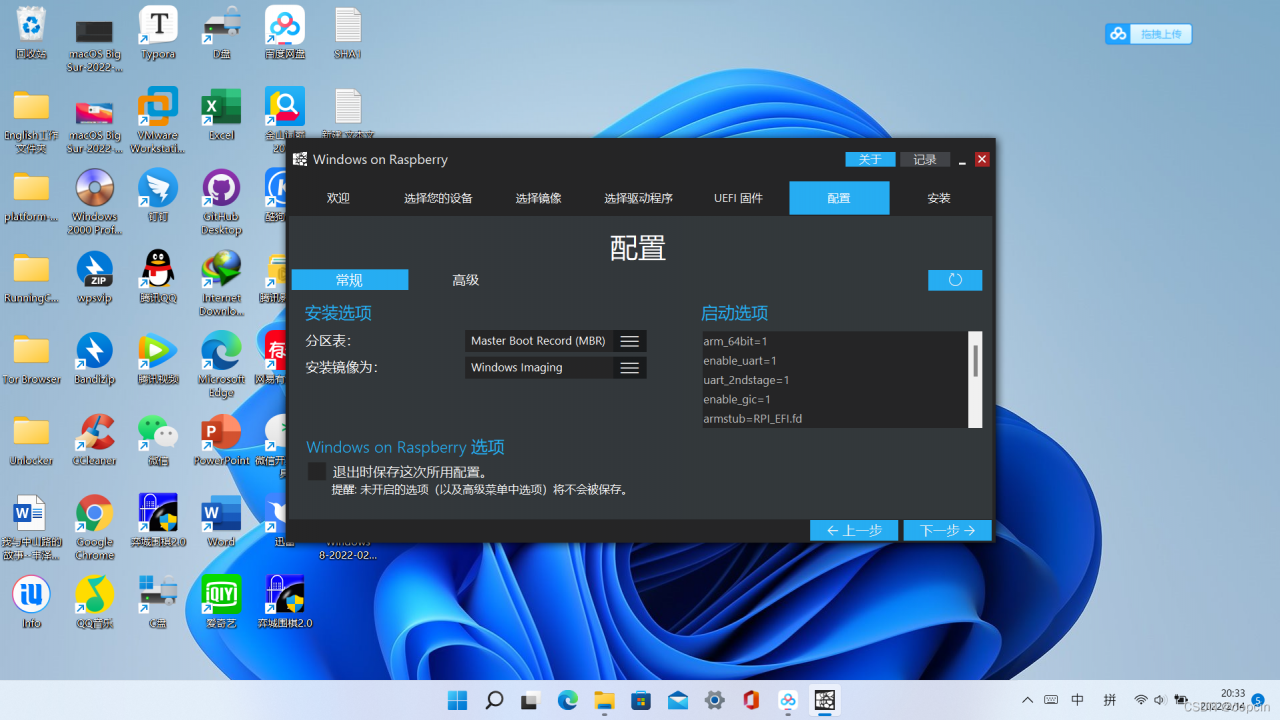The width and height of the screenshot is (1280, 720).
Task: Open the 回收站 Recycle Bin
Action: pos(32,33)
